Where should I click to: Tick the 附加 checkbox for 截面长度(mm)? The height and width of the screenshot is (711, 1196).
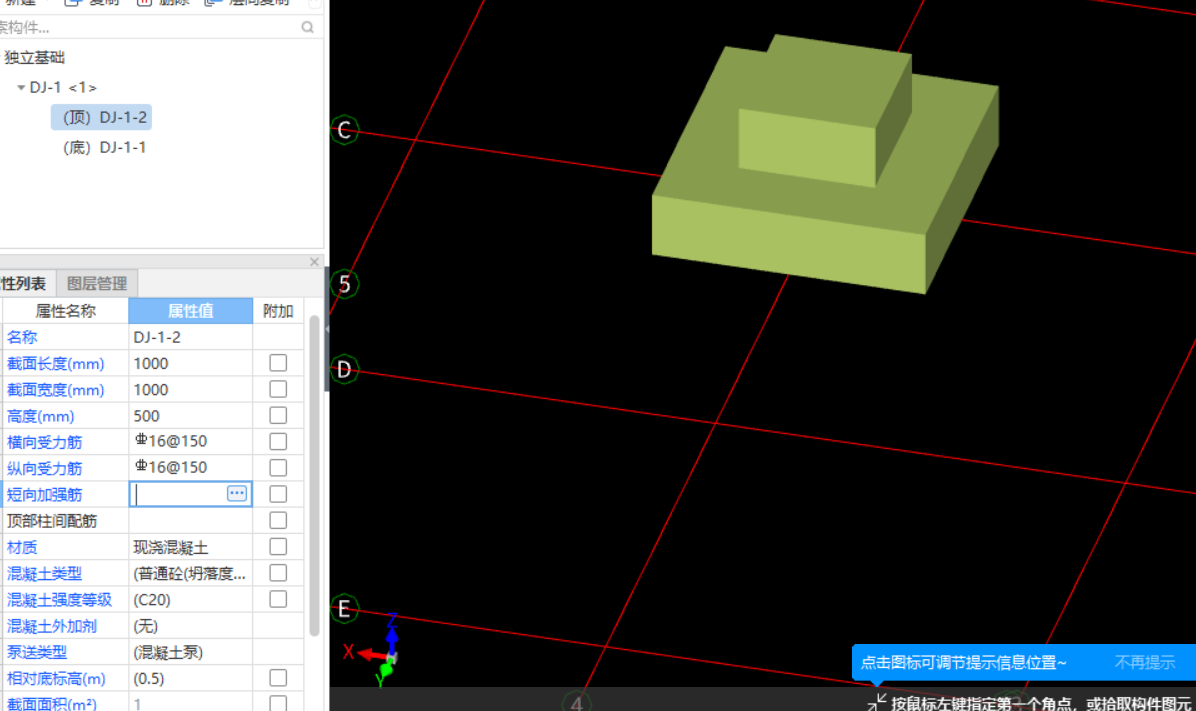click(x=278, y=363)
